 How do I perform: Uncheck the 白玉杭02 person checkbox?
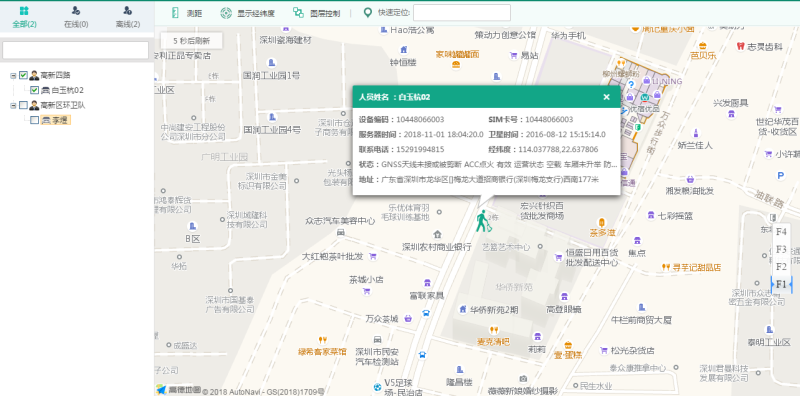coord(34,90)
